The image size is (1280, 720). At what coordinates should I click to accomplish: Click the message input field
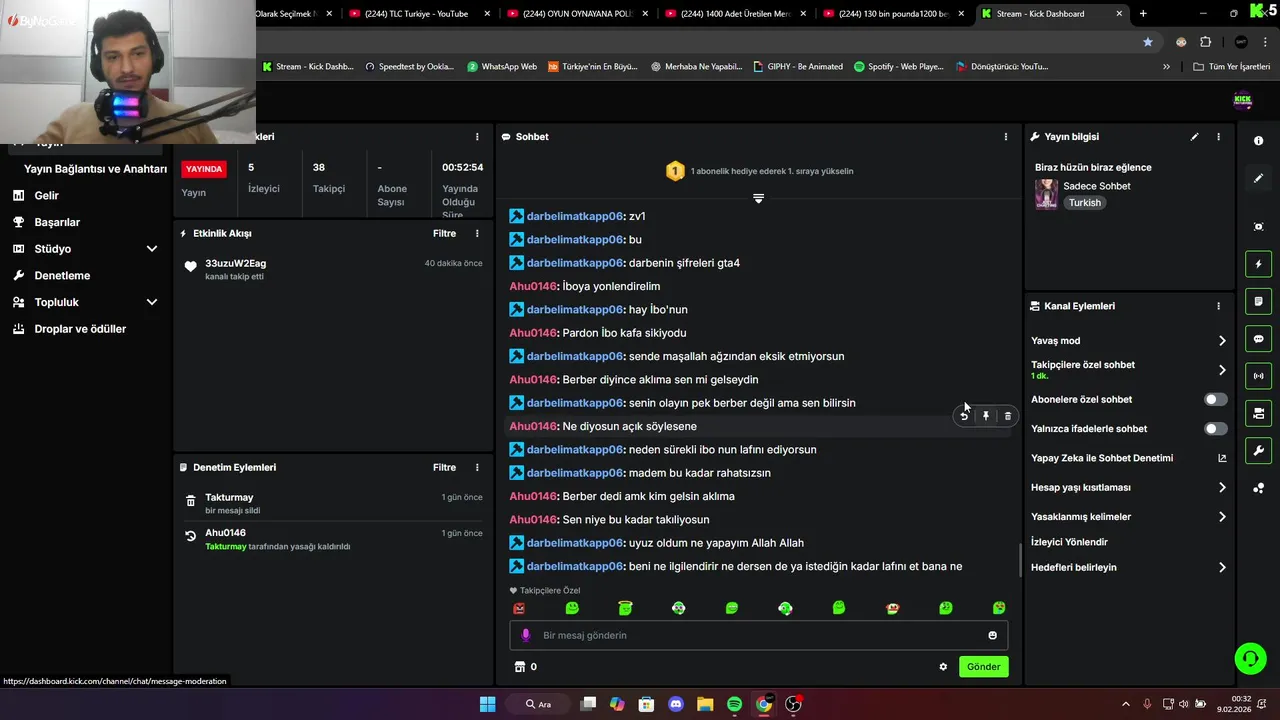tap(758, 635)
